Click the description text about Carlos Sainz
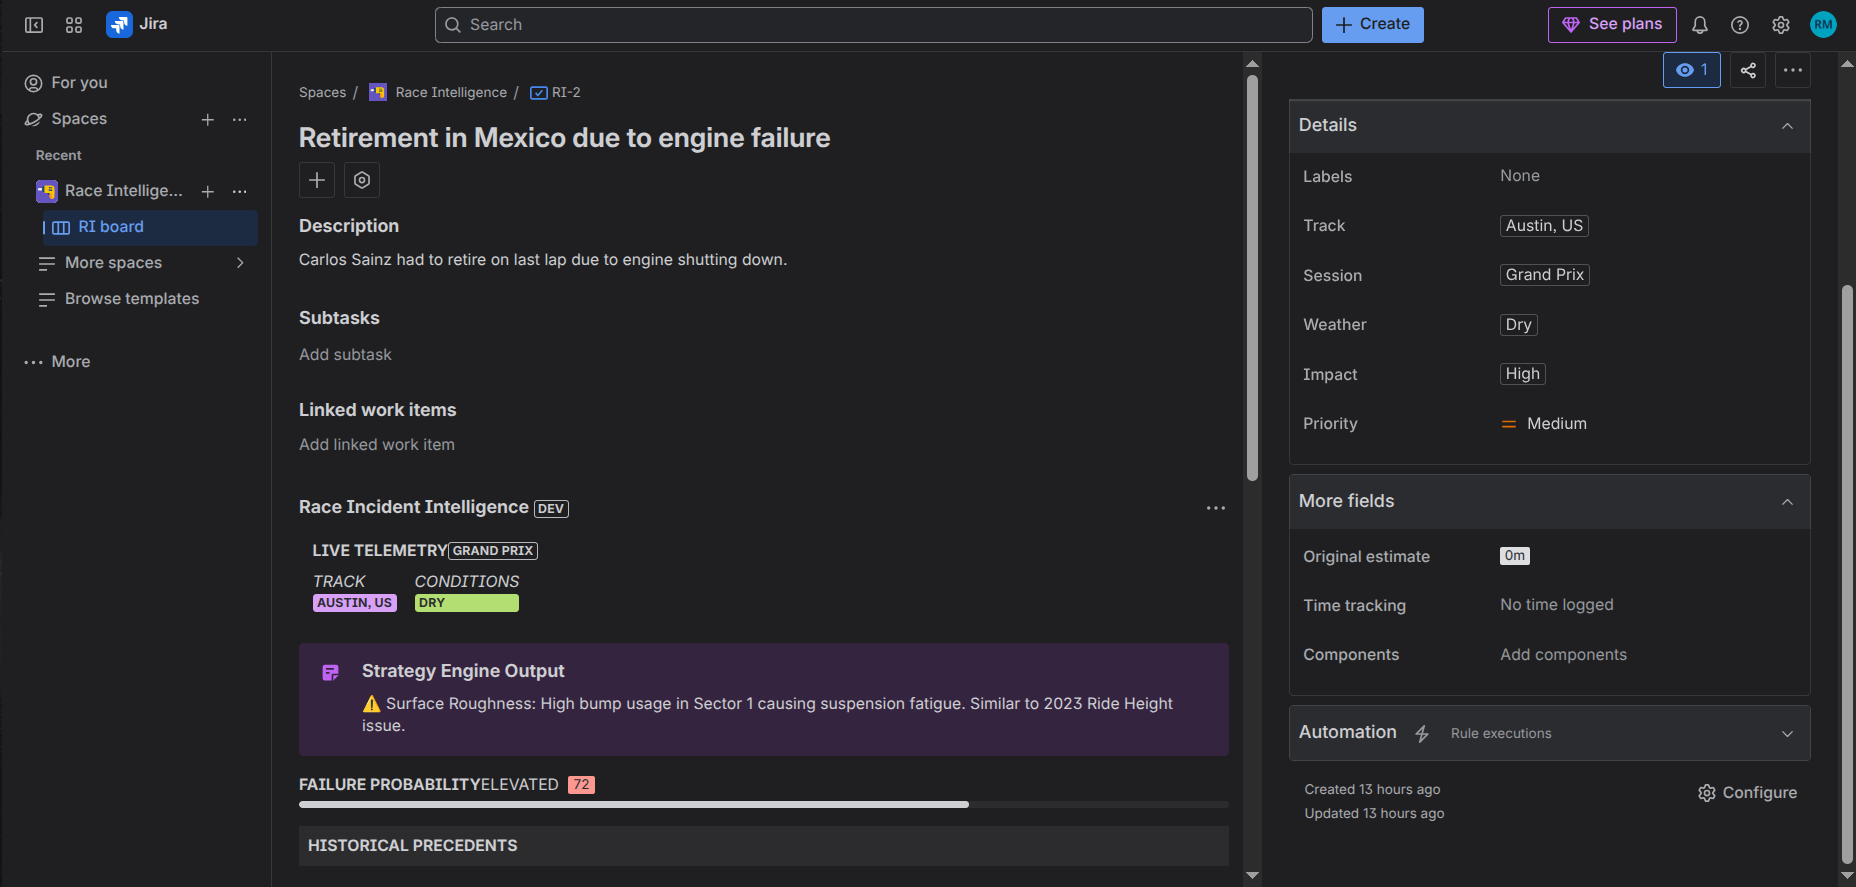The width and height of the screenshot is (1856, 887). click(x=543, y=260)
